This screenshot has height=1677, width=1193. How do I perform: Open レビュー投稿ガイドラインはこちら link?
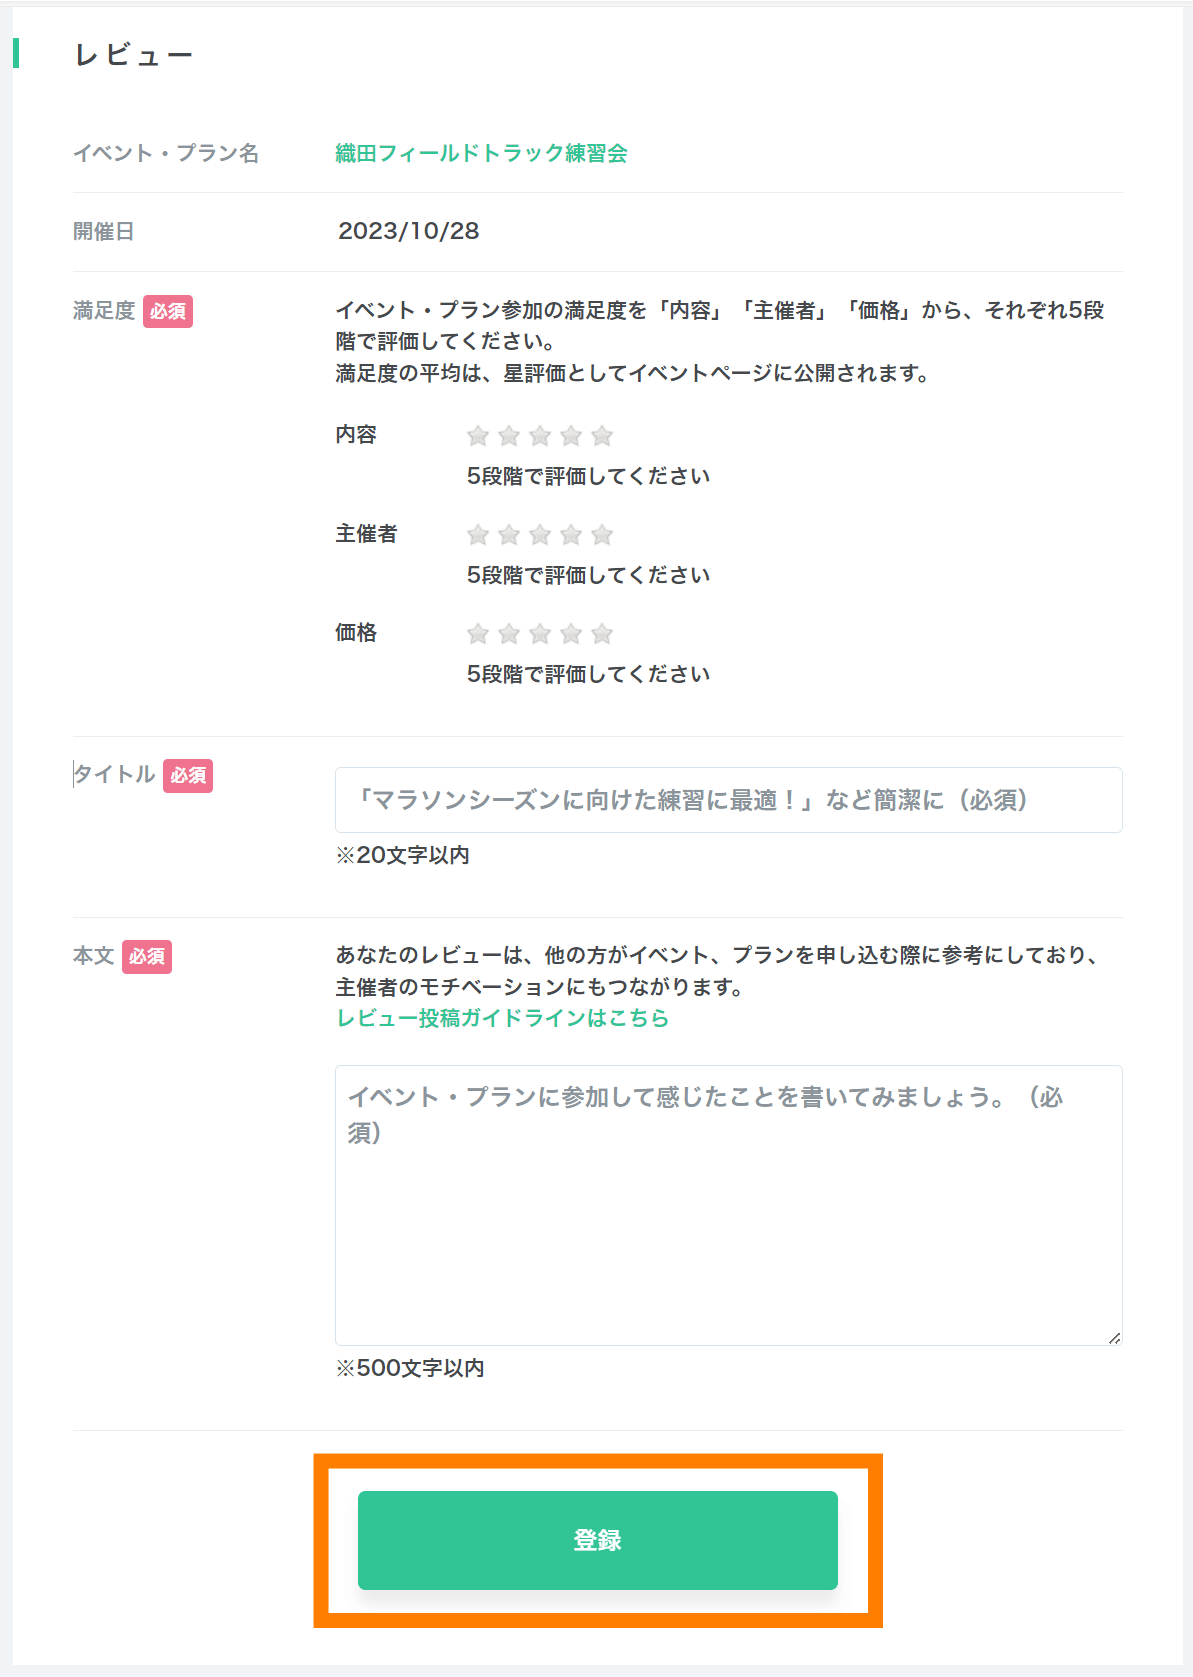pyautogui.click(x=502, y=1018)
